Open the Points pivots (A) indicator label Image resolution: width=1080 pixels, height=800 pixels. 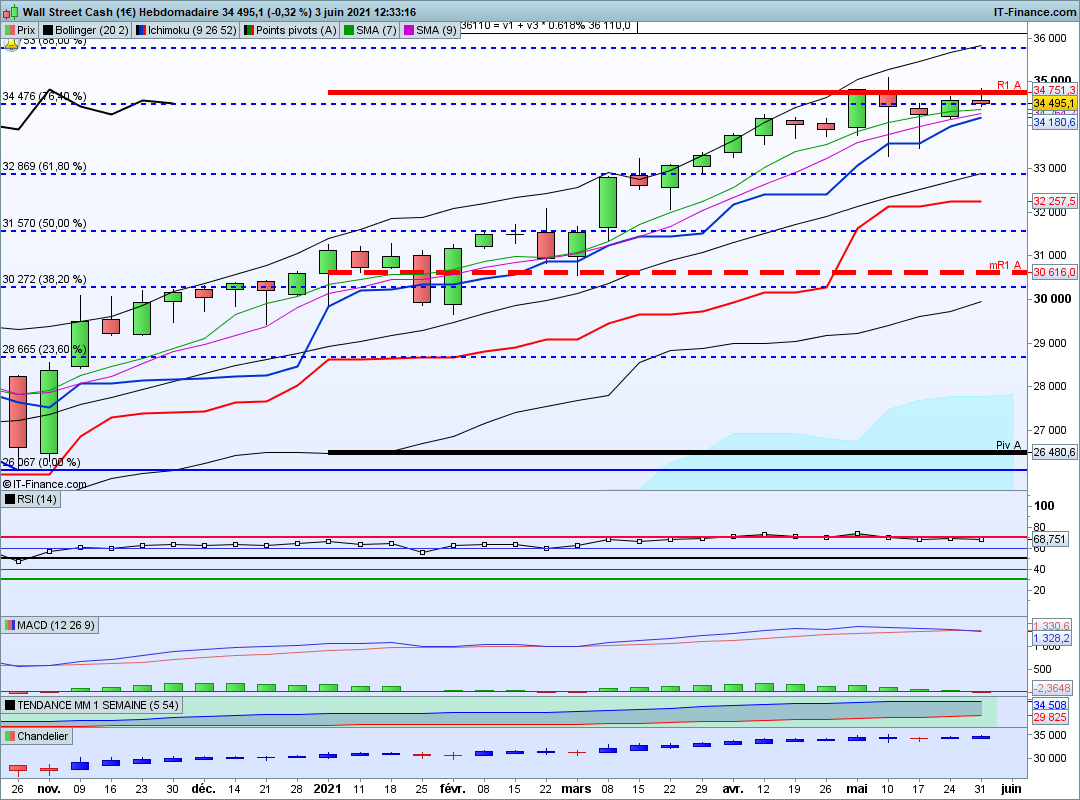pos(290,30)
